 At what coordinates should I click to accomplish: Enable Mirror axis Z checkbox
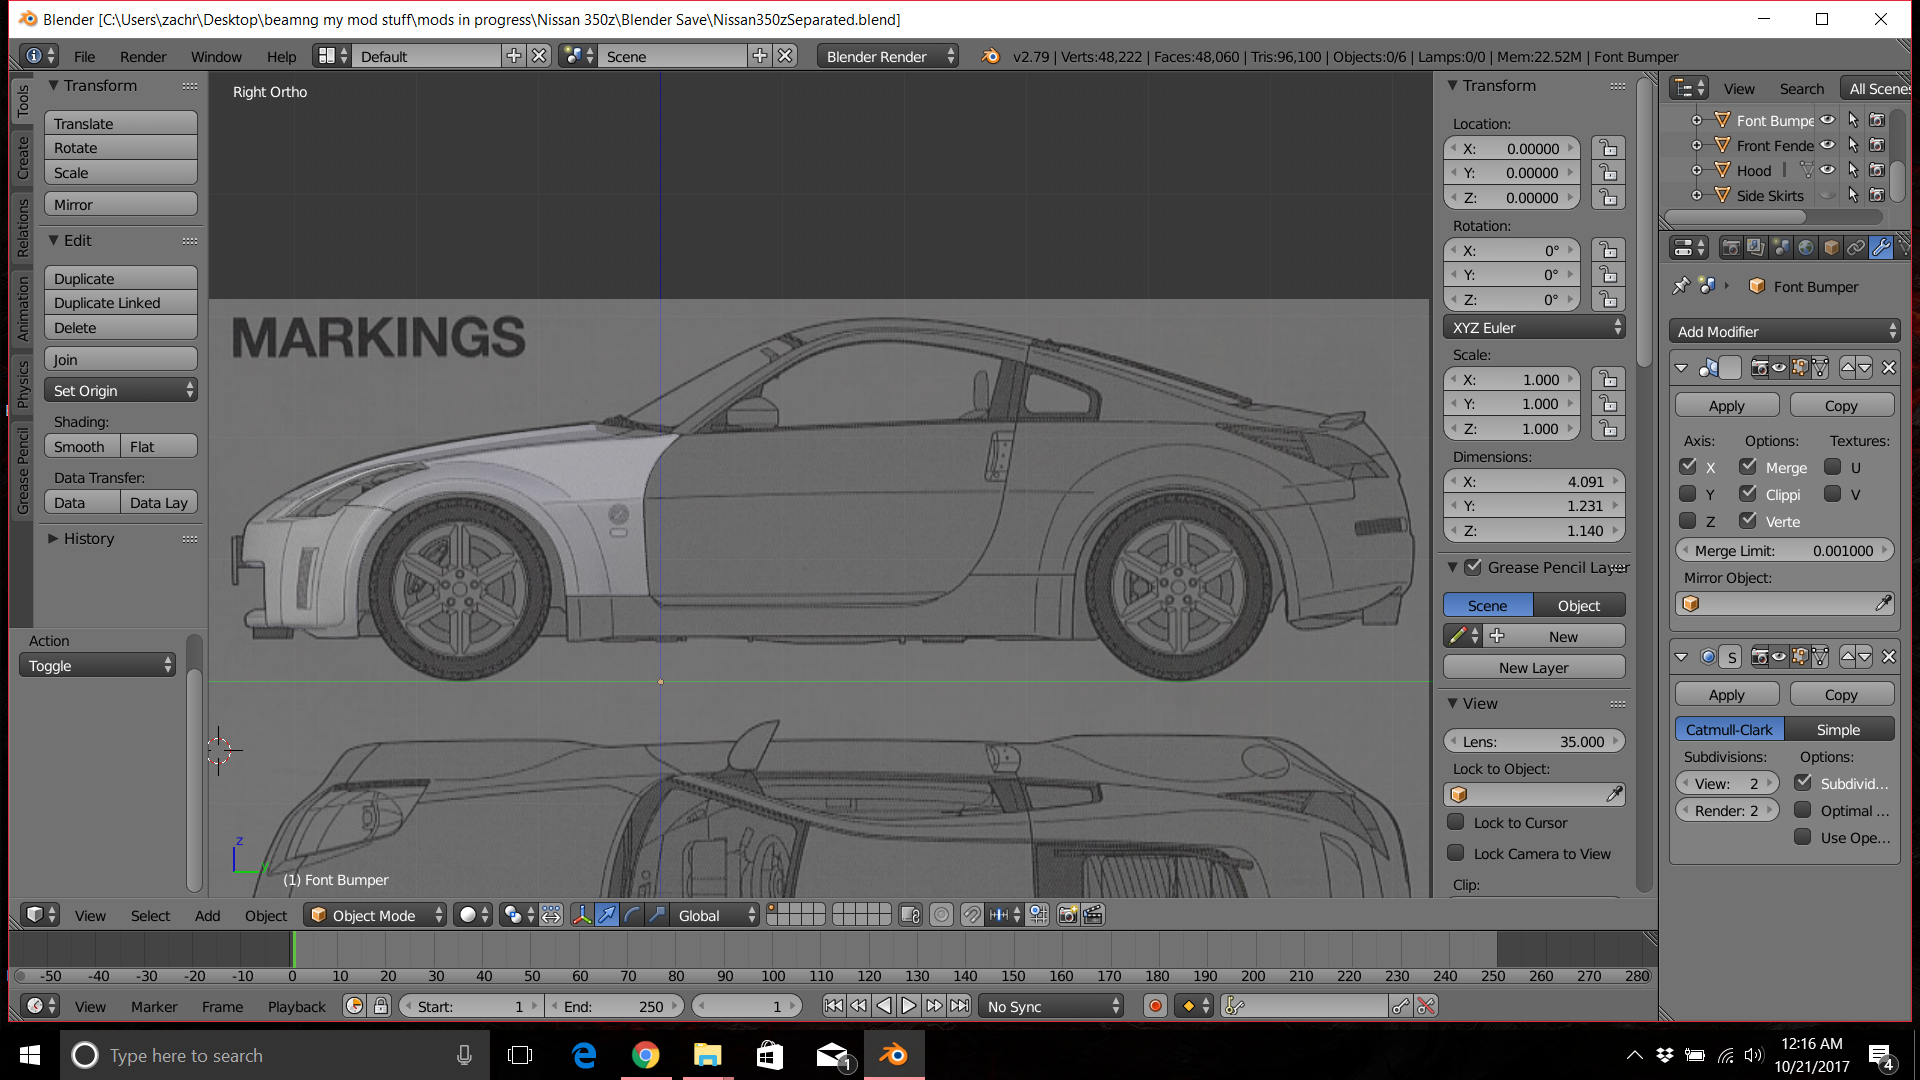[1688, 520]
